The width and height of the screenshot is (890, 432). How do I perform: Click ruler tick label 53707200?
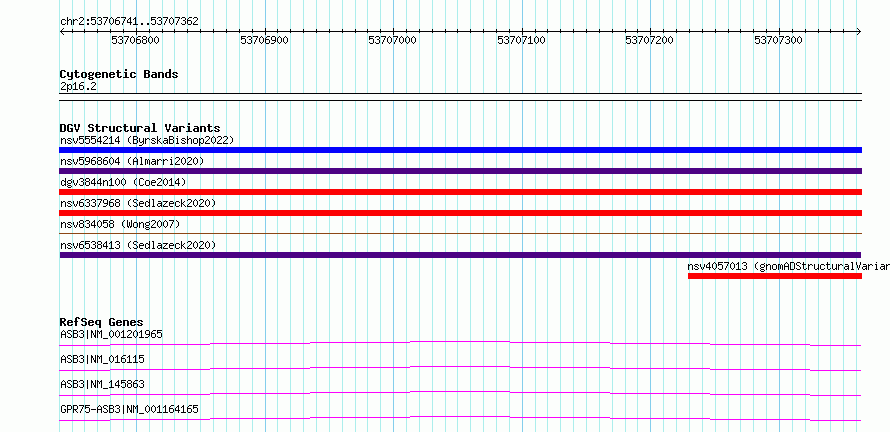649,40
